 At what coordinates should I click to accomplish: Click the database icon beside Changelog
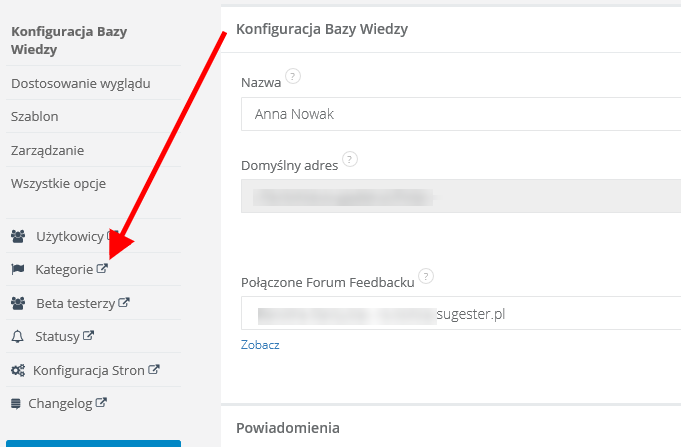coord(15,404)
